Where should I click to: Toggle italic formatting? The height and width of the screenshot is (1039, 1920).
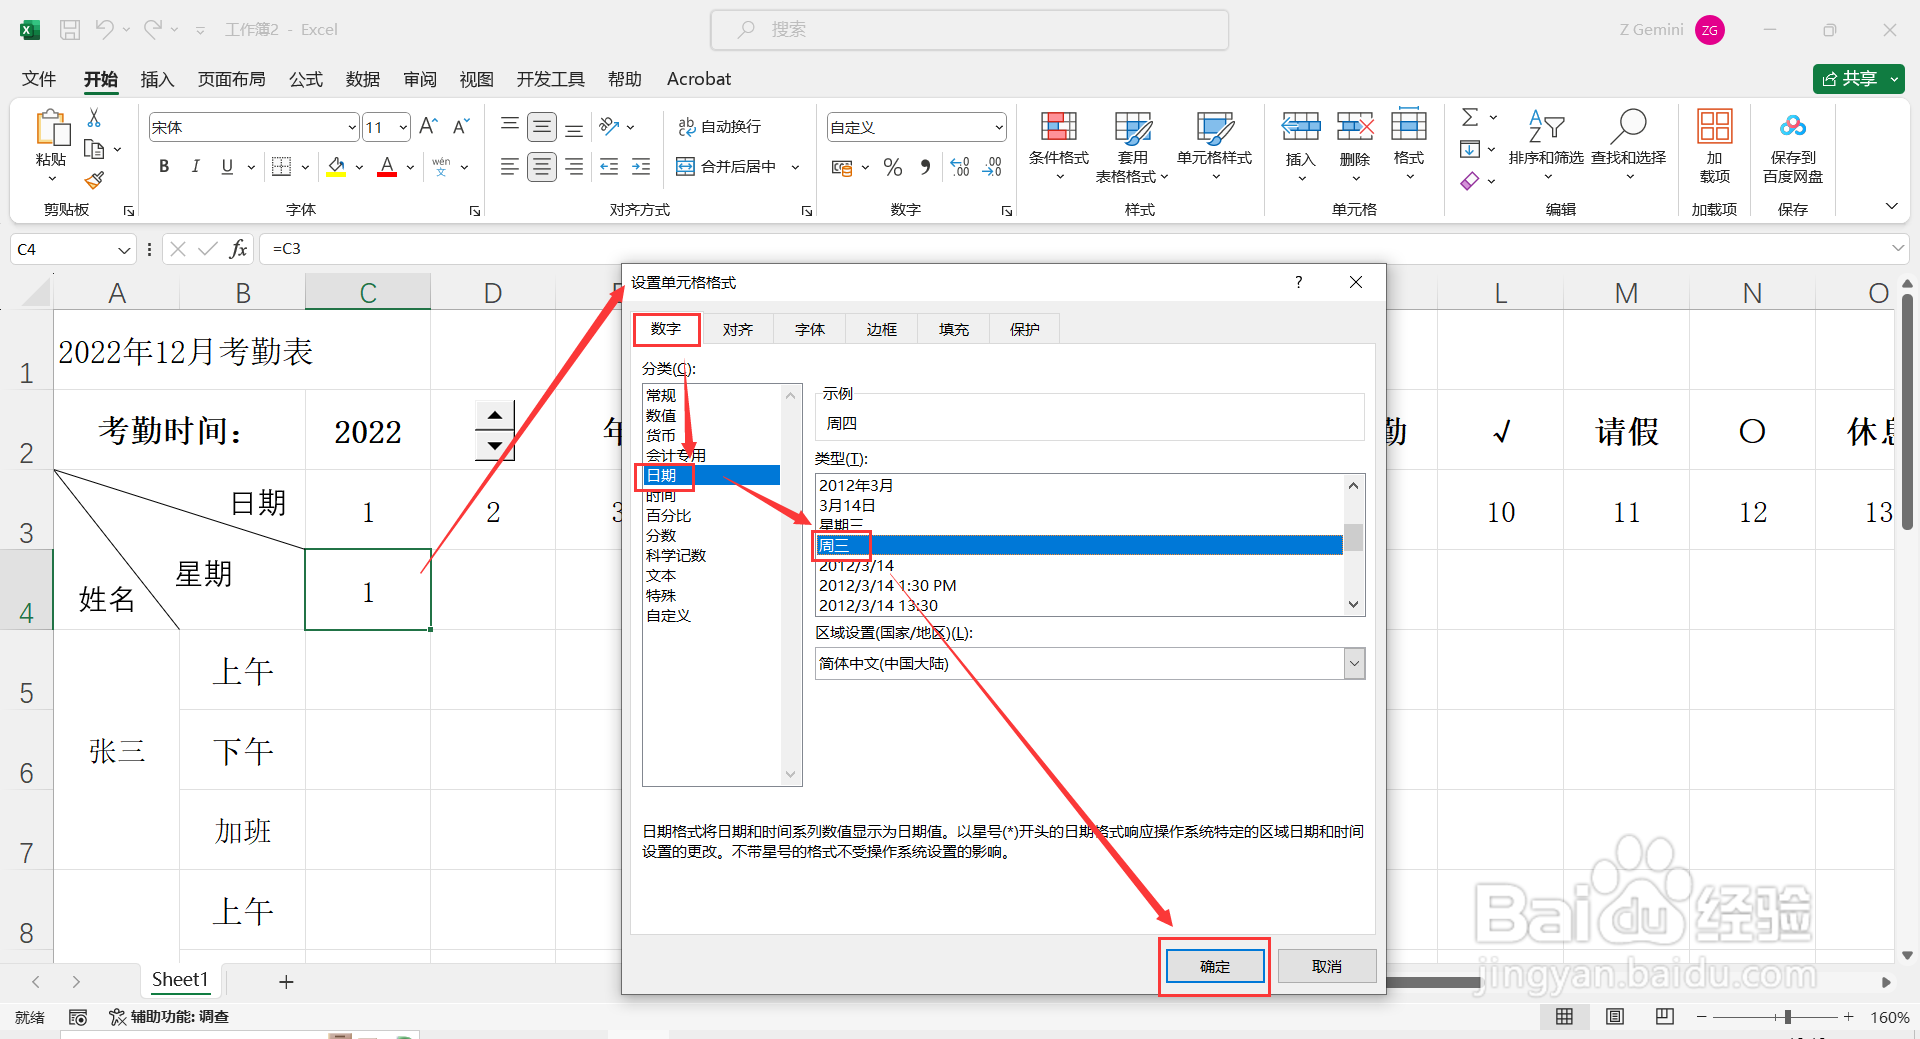(x=196, y=166)
